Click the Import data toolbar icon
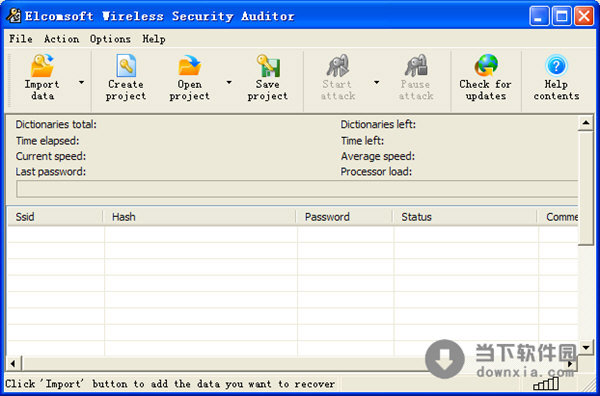Viewport: 600px width, 396px height. point(42,65)
